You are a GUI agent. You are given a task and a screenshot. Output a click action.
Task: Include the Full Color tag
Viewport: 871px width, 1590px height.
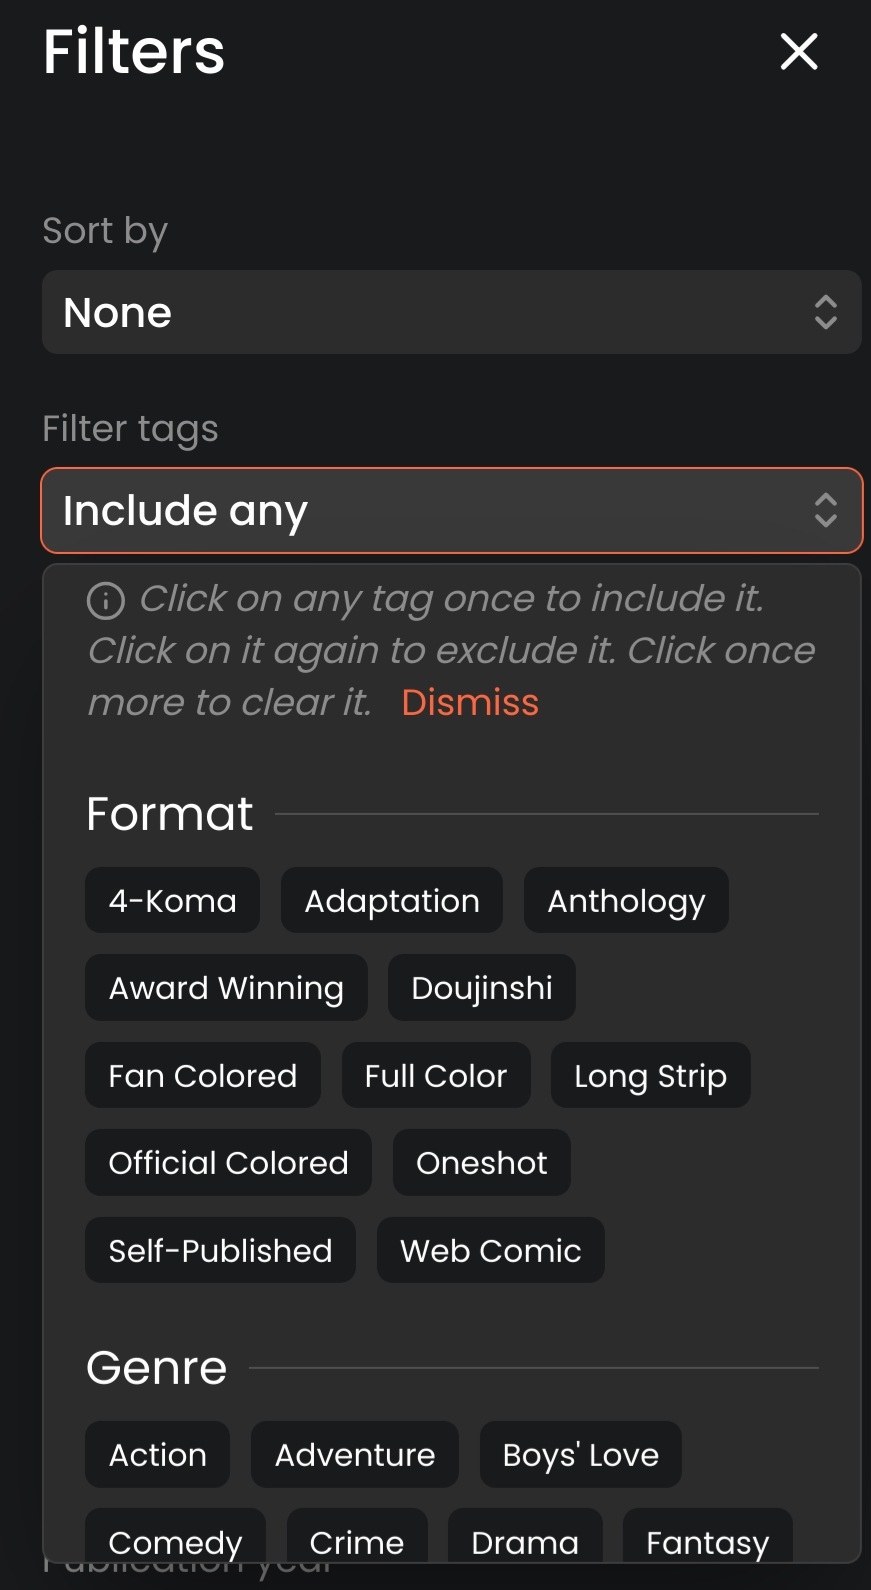coord(436,1076)
